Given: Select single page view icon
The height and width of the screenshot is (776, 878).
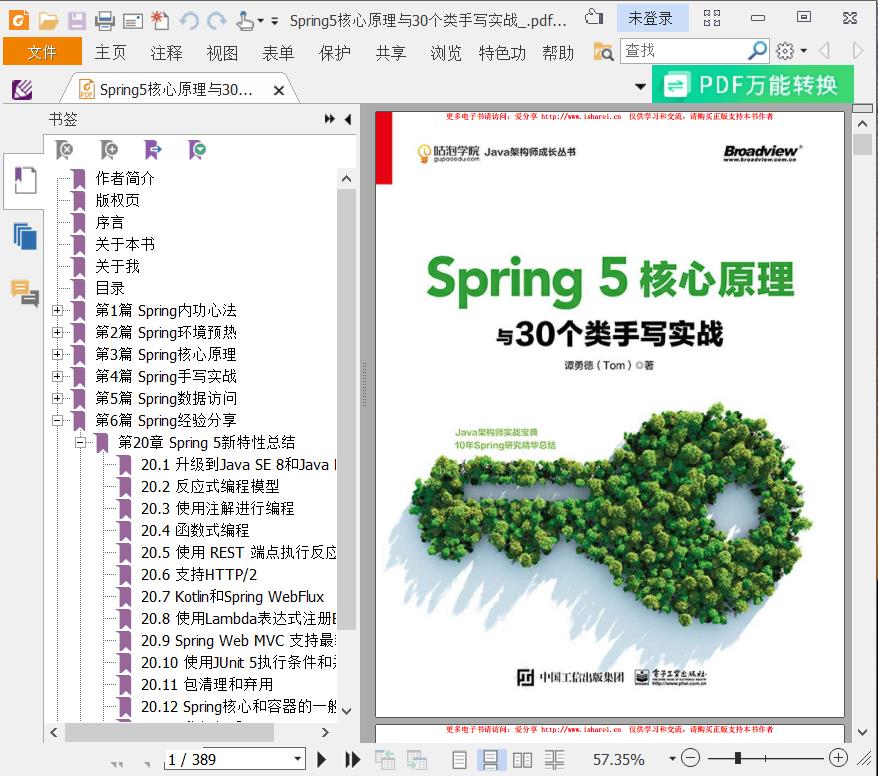Looking at the screenshot, I should click(x=459, y=760).
